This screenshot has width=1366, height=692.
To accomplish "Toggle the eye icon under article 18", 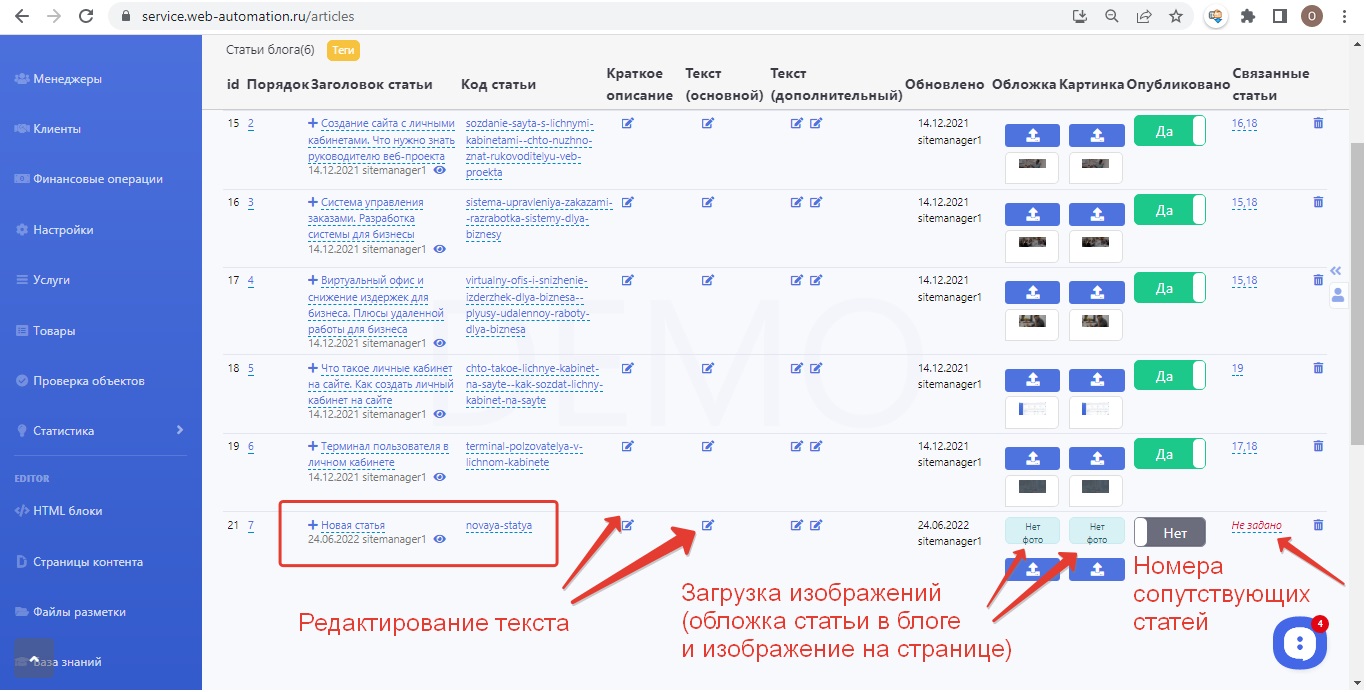I will click(x=440, y=414).
